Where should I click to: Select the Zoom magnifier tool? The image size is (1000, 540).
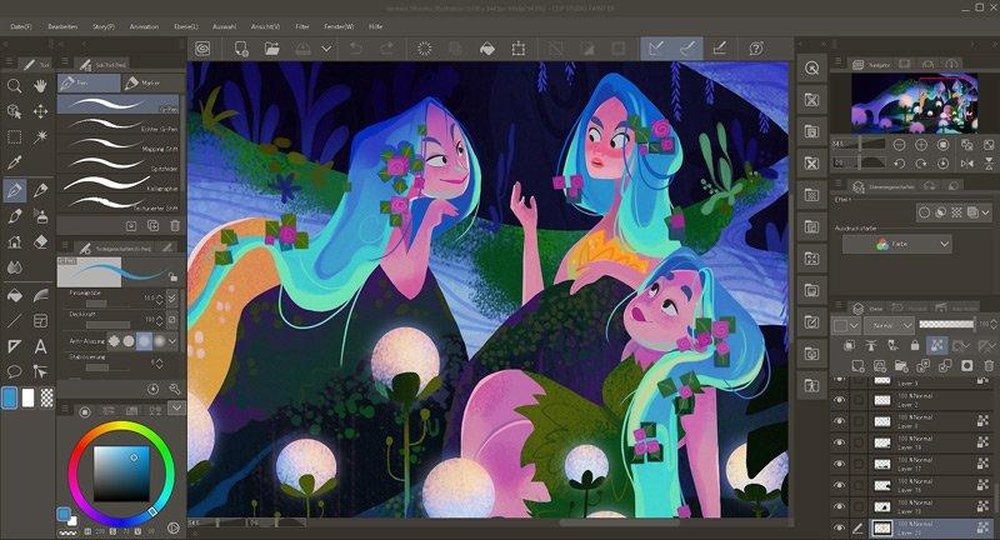tap(14, 85)
